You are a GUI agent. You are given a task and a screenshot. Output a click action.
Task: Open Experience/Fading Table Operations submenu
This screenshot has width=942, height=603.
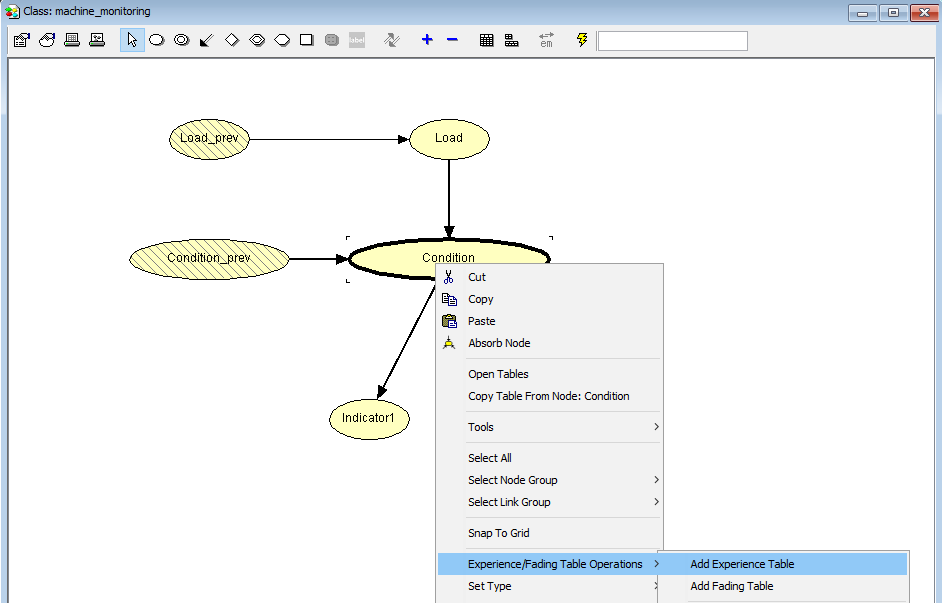point(550,564)
